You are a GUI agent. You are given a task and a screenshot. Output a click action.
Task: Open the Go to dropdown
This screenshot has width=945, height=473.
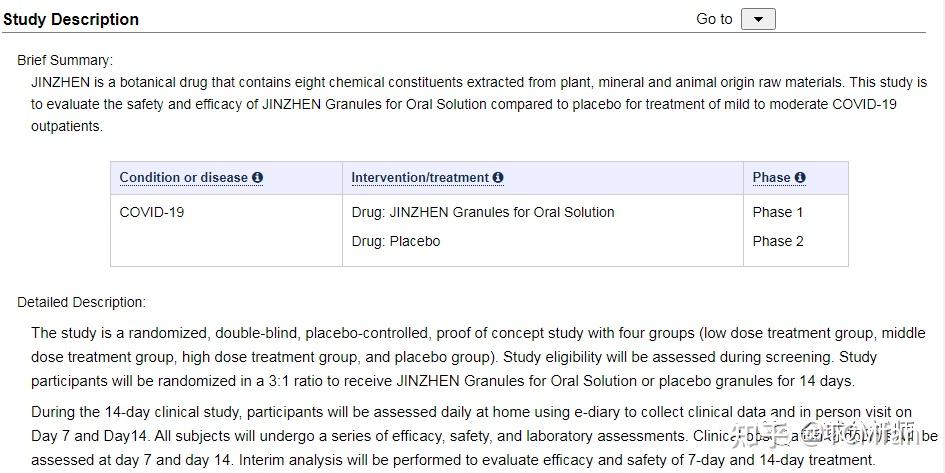[758, 19]
